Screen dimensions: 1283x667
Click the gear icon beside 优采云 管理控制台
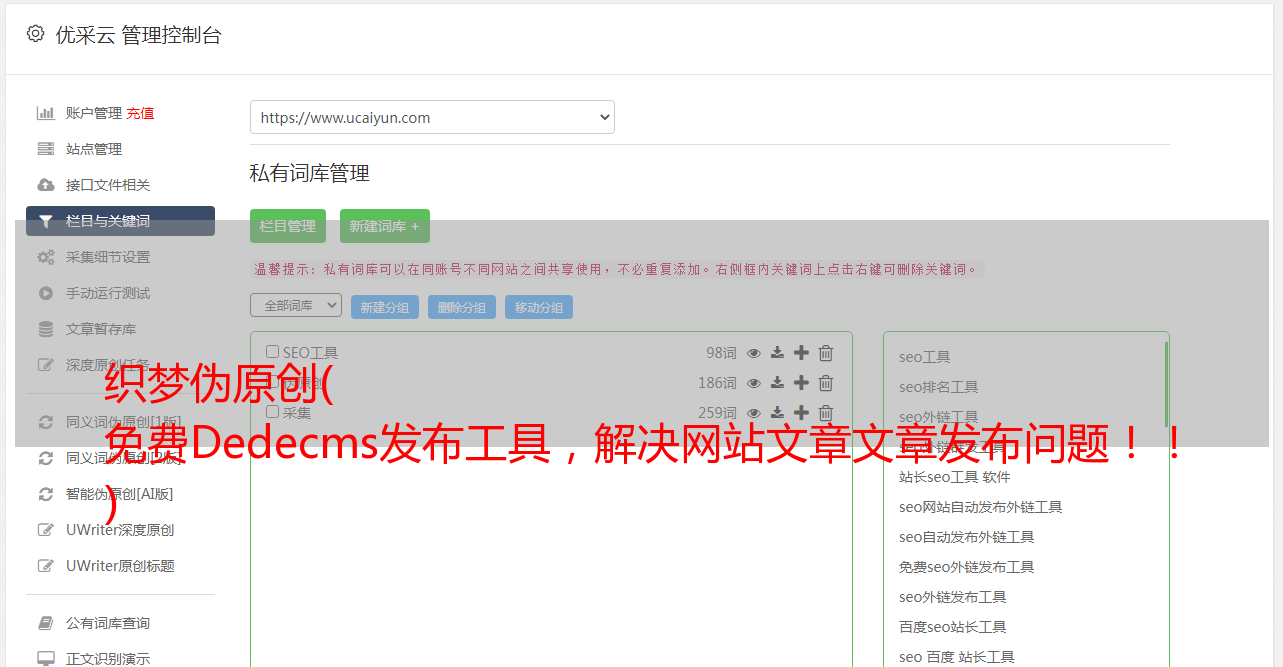click(x=36, y=34)
